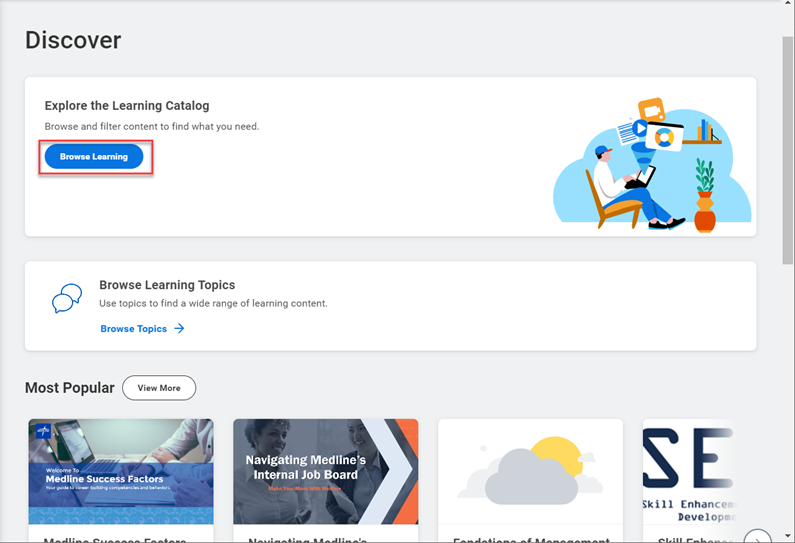This screenshot has width=795, height=543.
Task: Click the blue play button icon in illustration
Action: (639, 128)
